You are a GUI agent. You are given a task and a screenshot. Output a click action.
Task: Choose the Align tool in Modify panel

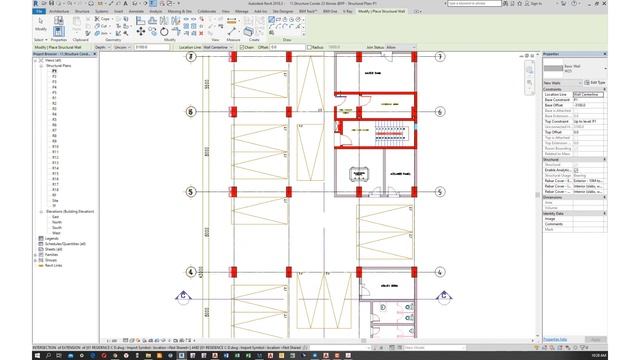pos(141,20)
